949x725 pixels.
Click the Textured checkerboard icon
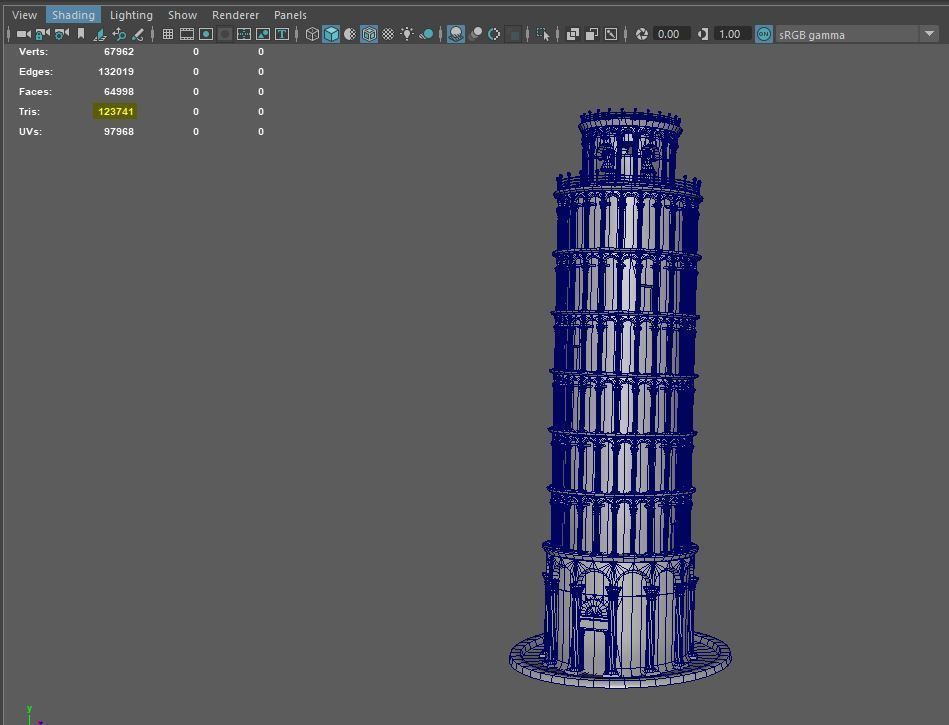(388, 34)
